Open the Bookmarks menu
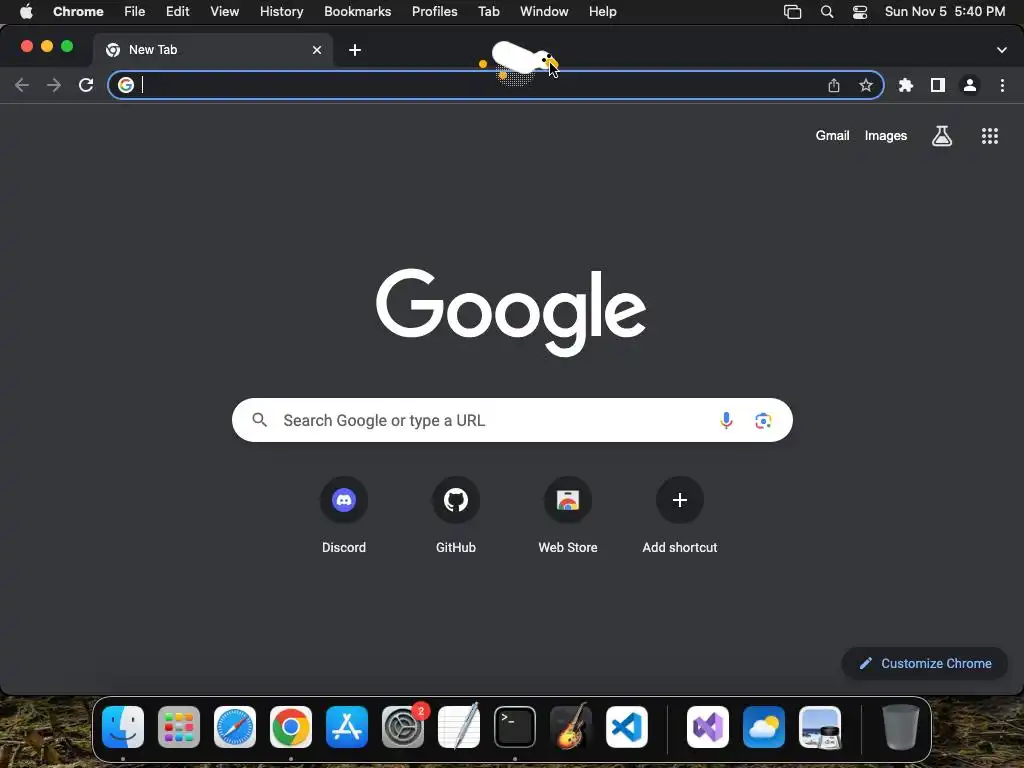Viewport: 1024px width, 768px height. tap(357, 12)
